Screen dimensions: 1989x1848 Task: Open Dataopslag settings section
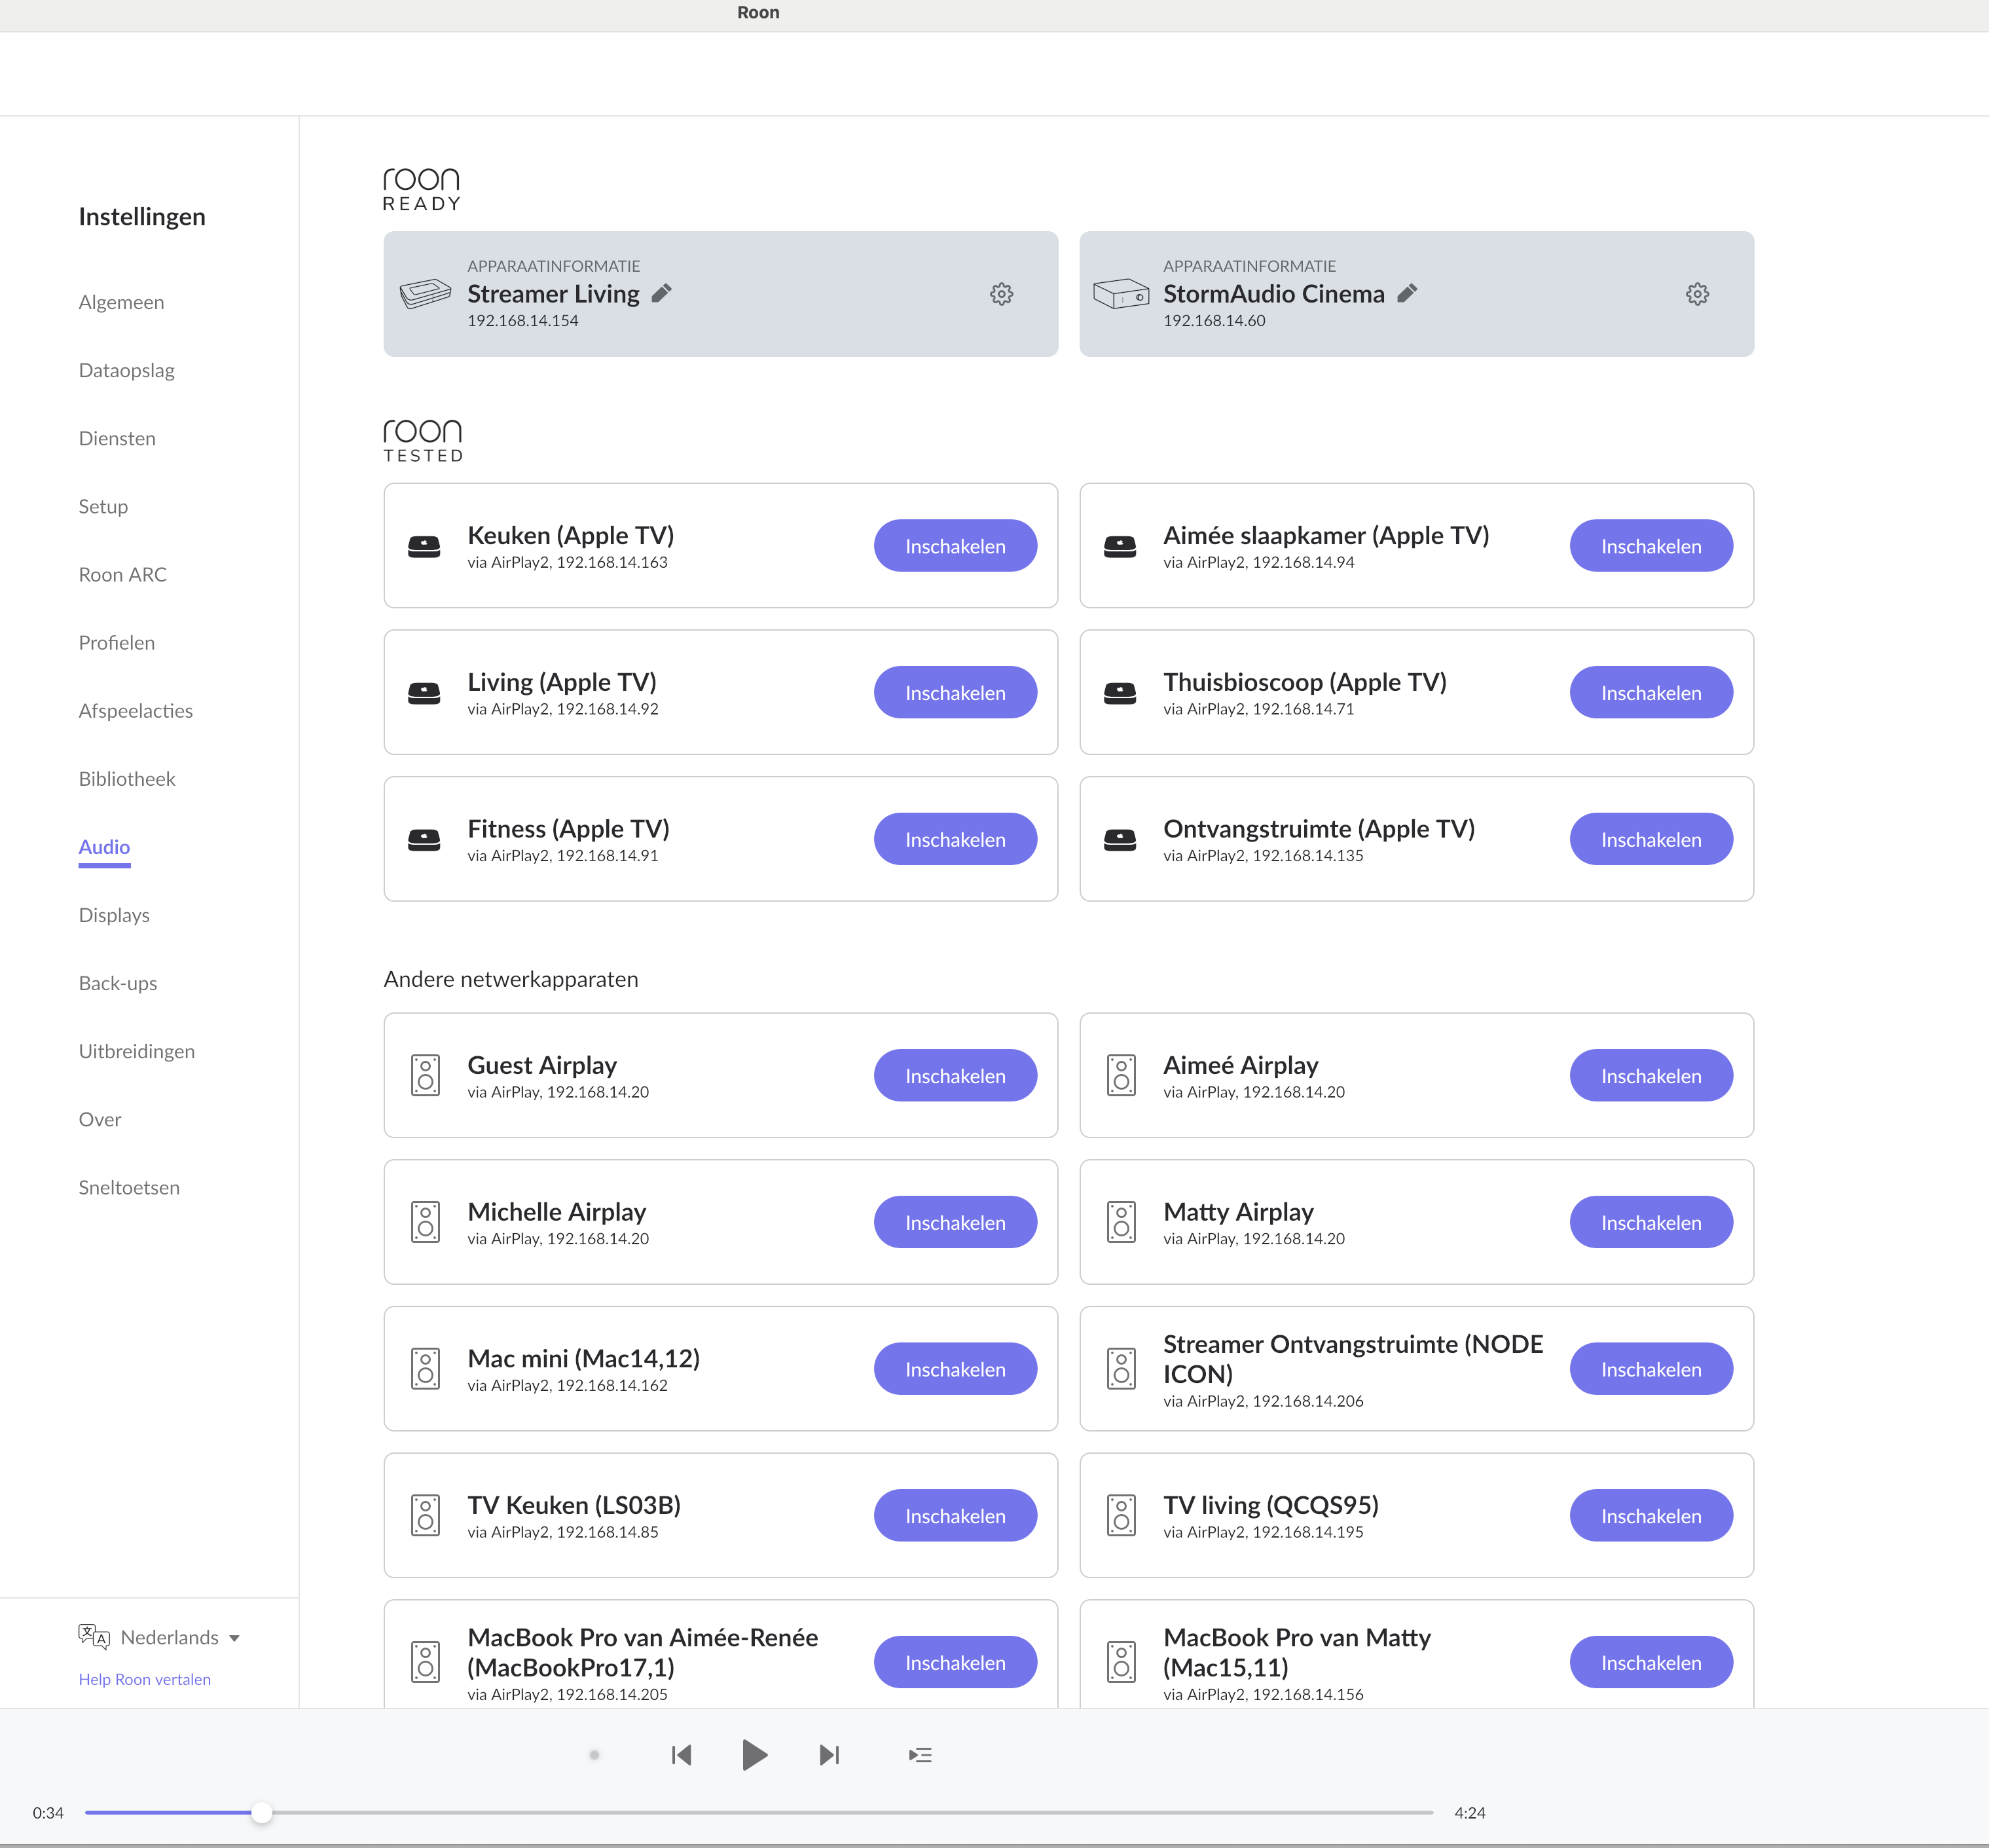126,370
